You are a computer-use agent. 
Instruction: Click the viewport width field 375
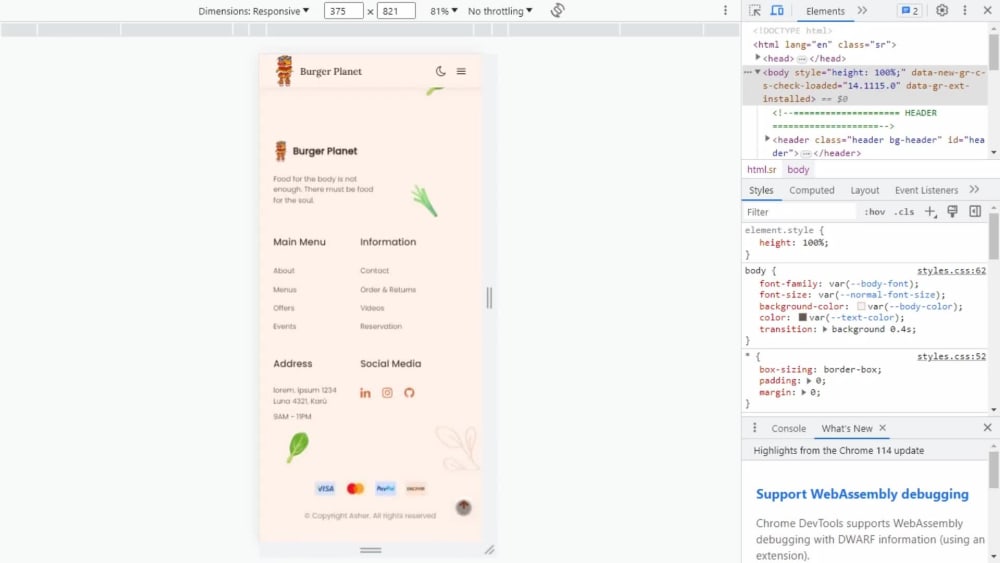343,11
